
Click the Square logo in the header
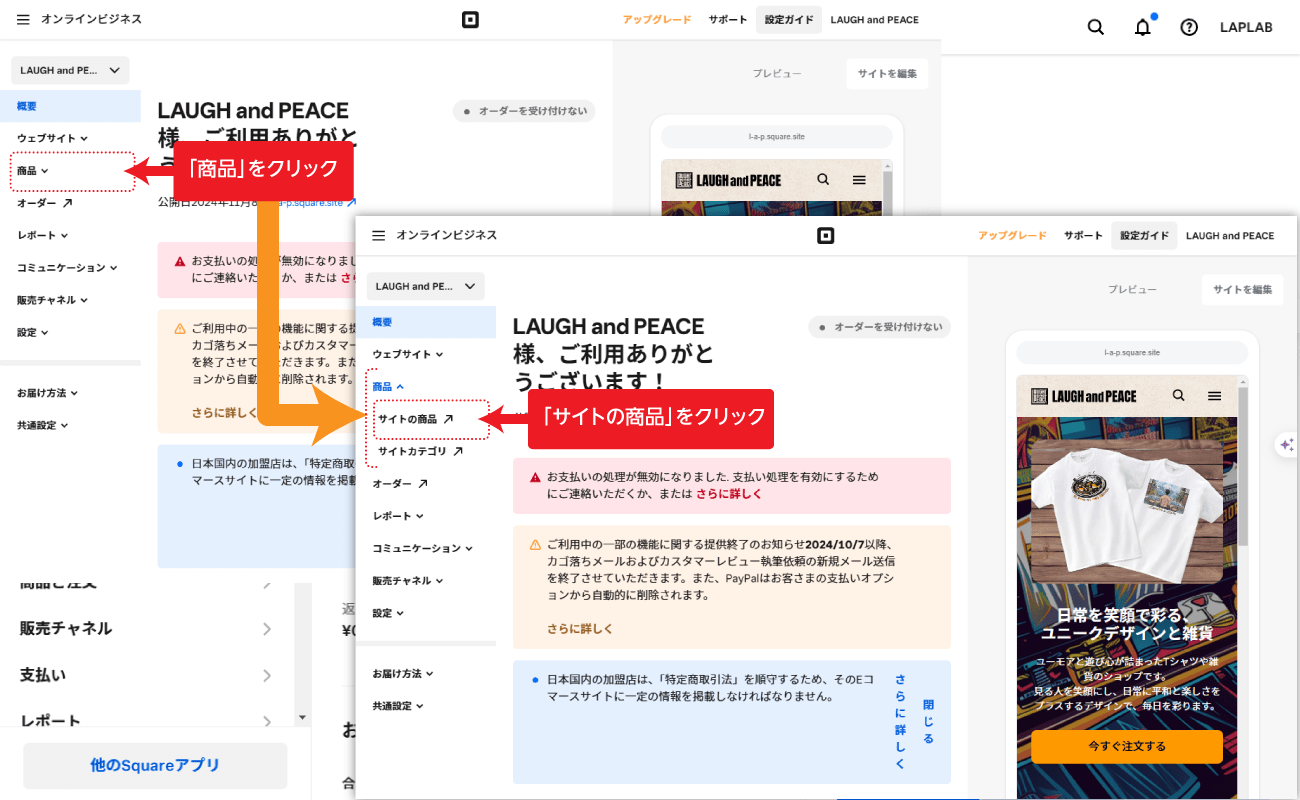[468, 19]
